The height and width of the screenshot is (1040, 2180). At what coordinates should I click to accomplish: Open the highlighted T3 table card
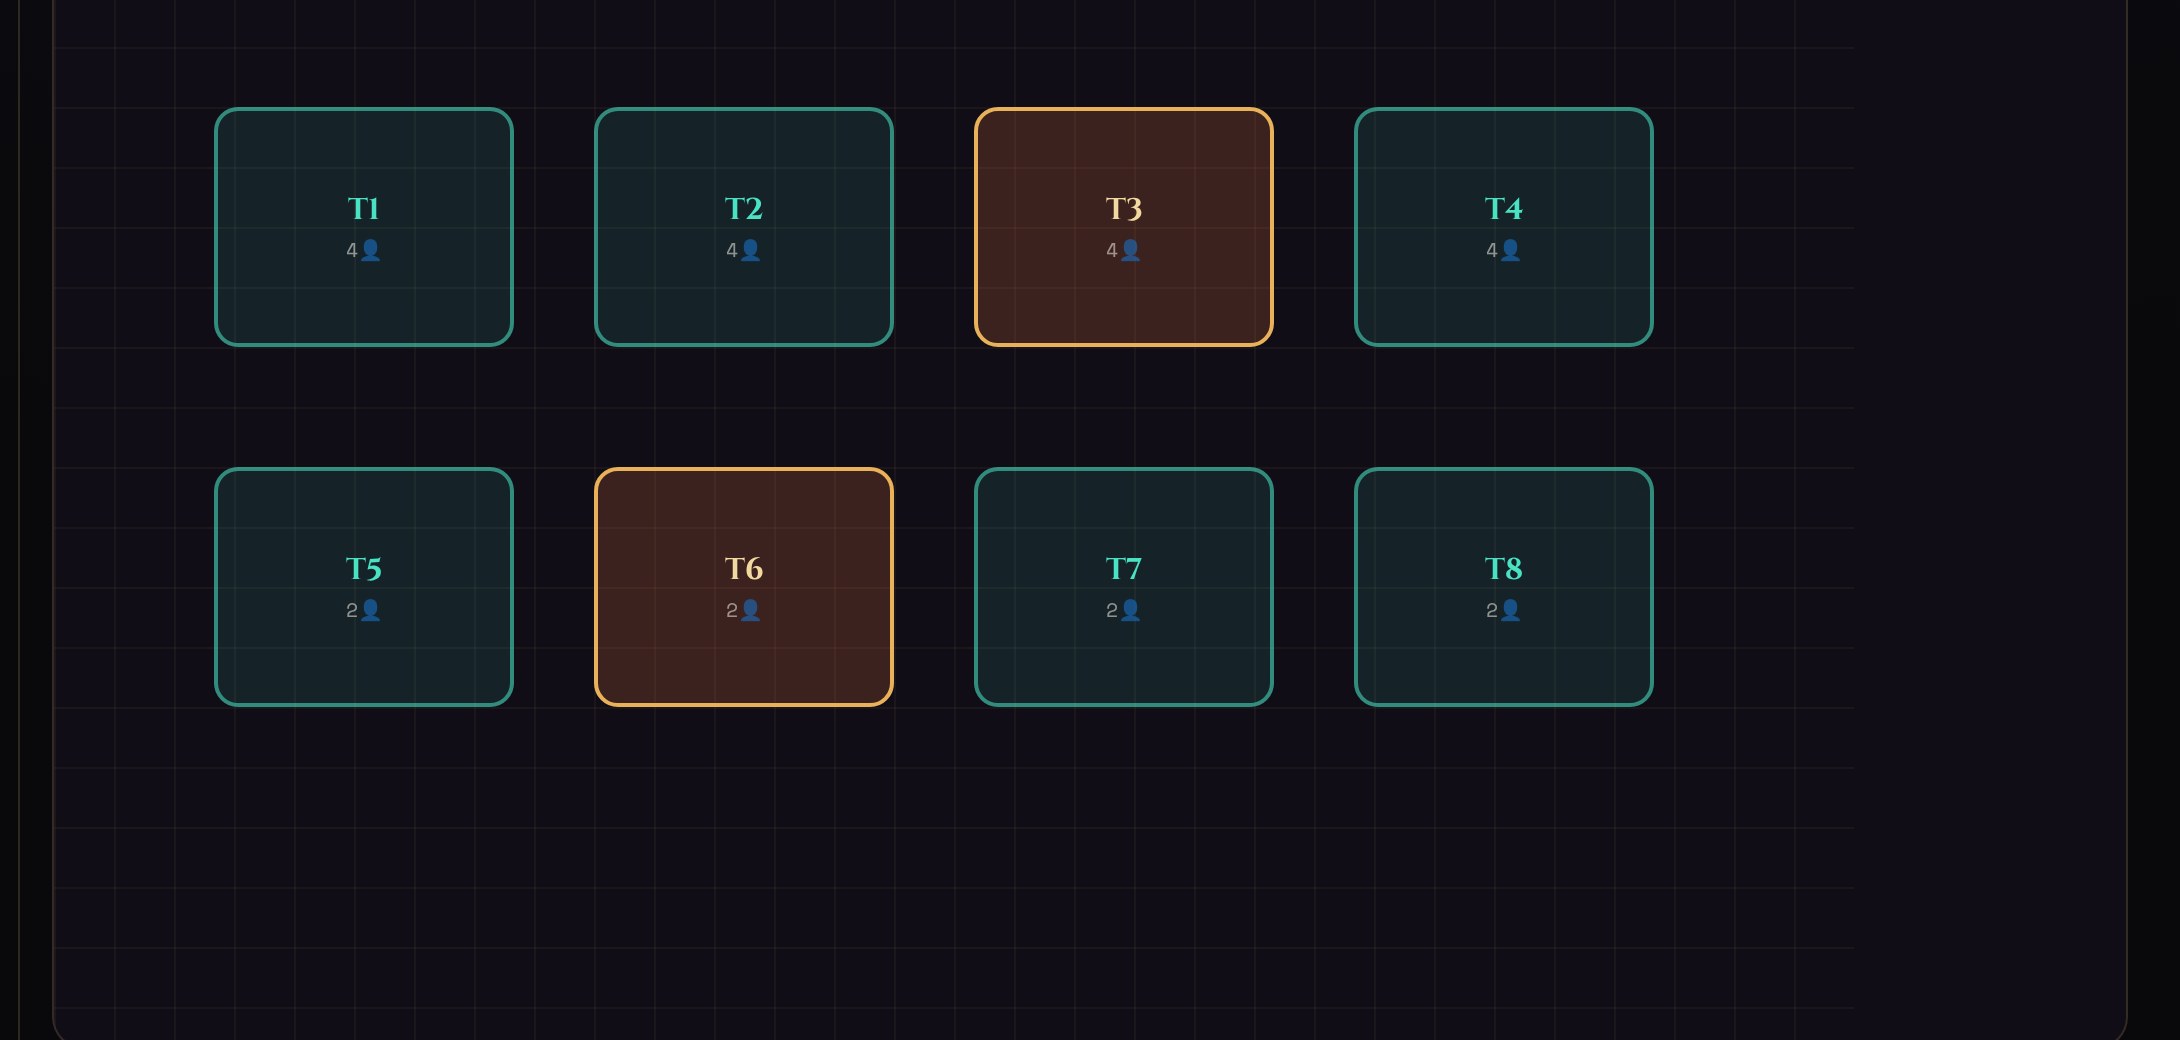pos(1124,227)
